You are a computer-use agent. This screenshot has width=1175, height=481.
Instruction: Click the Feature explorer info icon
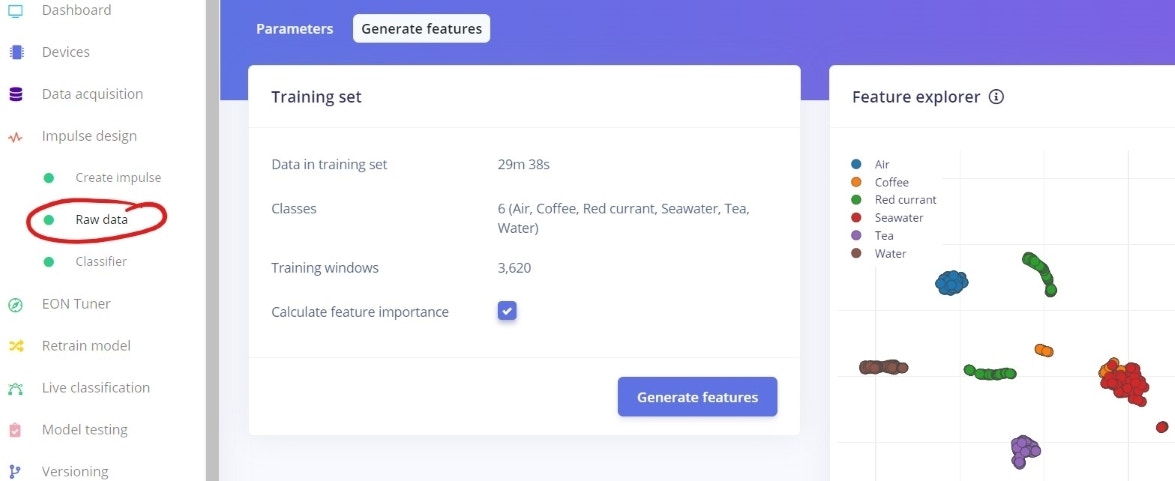point(996,97)
